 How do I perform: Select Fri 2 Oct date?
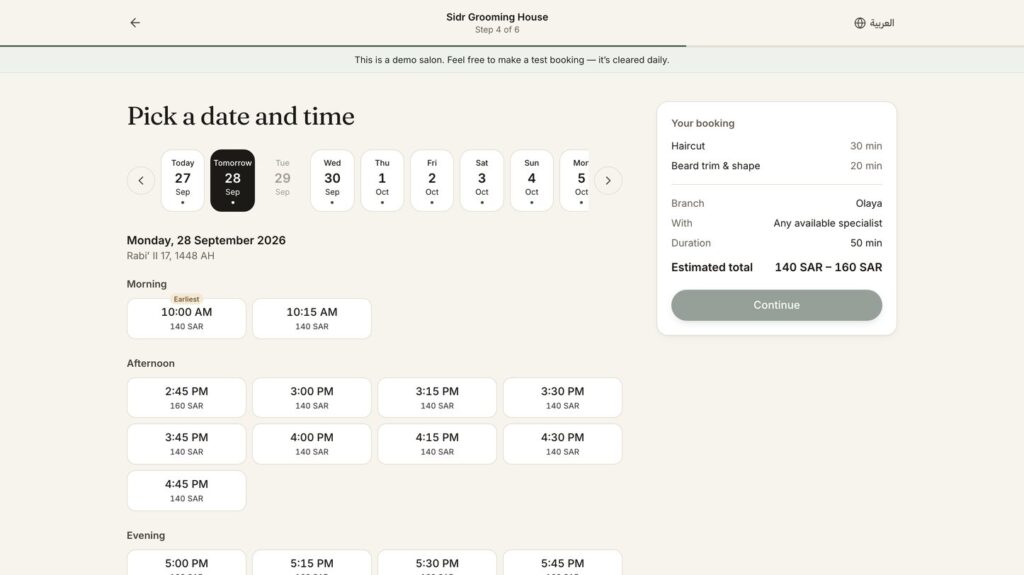[x=432, y=180]
